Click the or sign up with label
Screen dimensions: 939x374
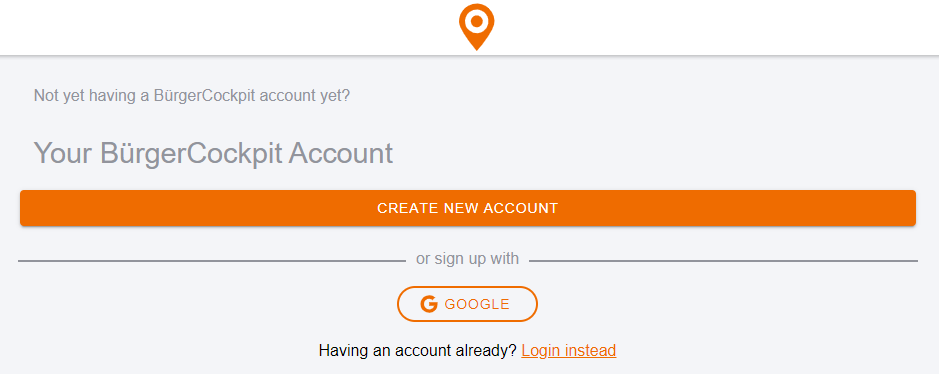click(467, 259)
